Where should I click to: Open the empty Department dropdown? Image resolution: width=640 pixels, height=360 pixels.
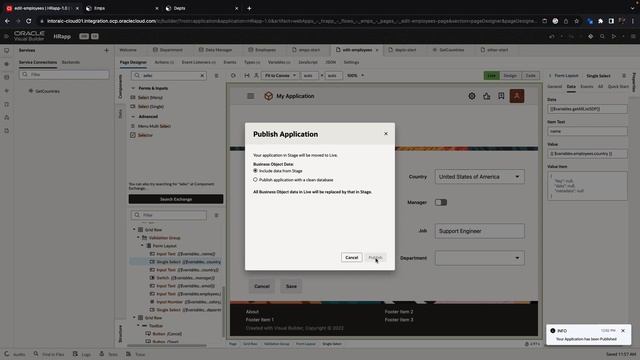480,258
